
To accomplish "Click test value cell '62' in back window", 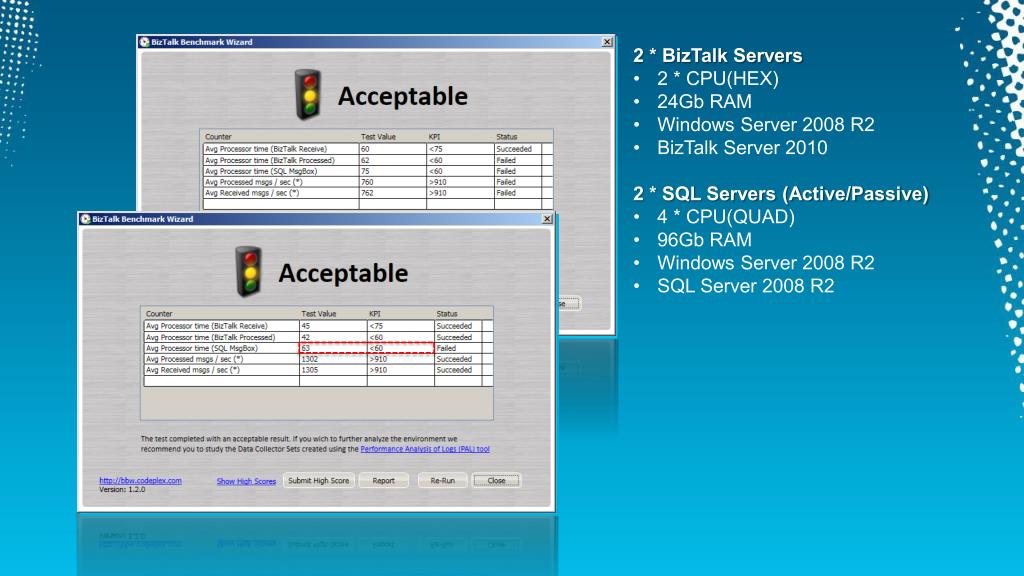I will pyautogui.click(x=392, y=160).
